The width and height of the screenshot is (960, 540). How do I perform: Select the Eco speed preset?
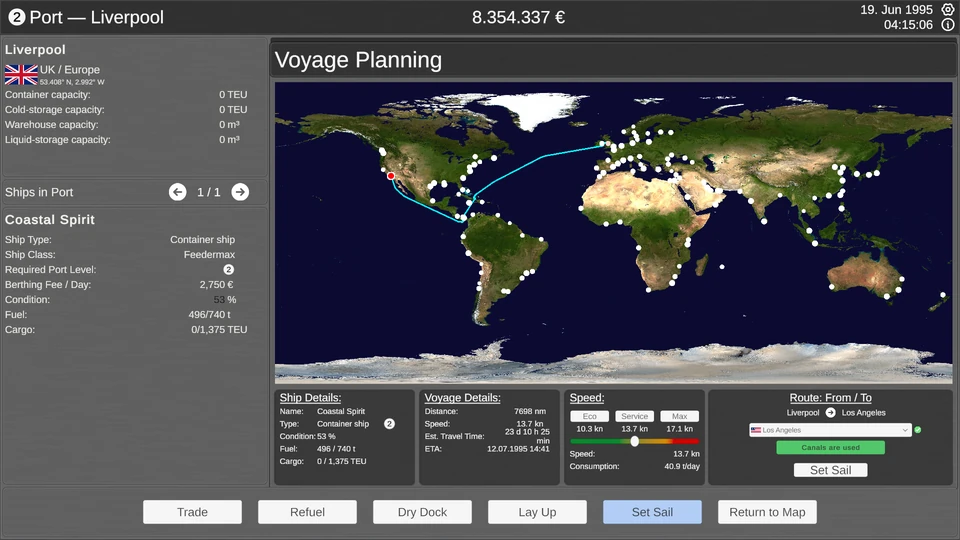[590, 416]
